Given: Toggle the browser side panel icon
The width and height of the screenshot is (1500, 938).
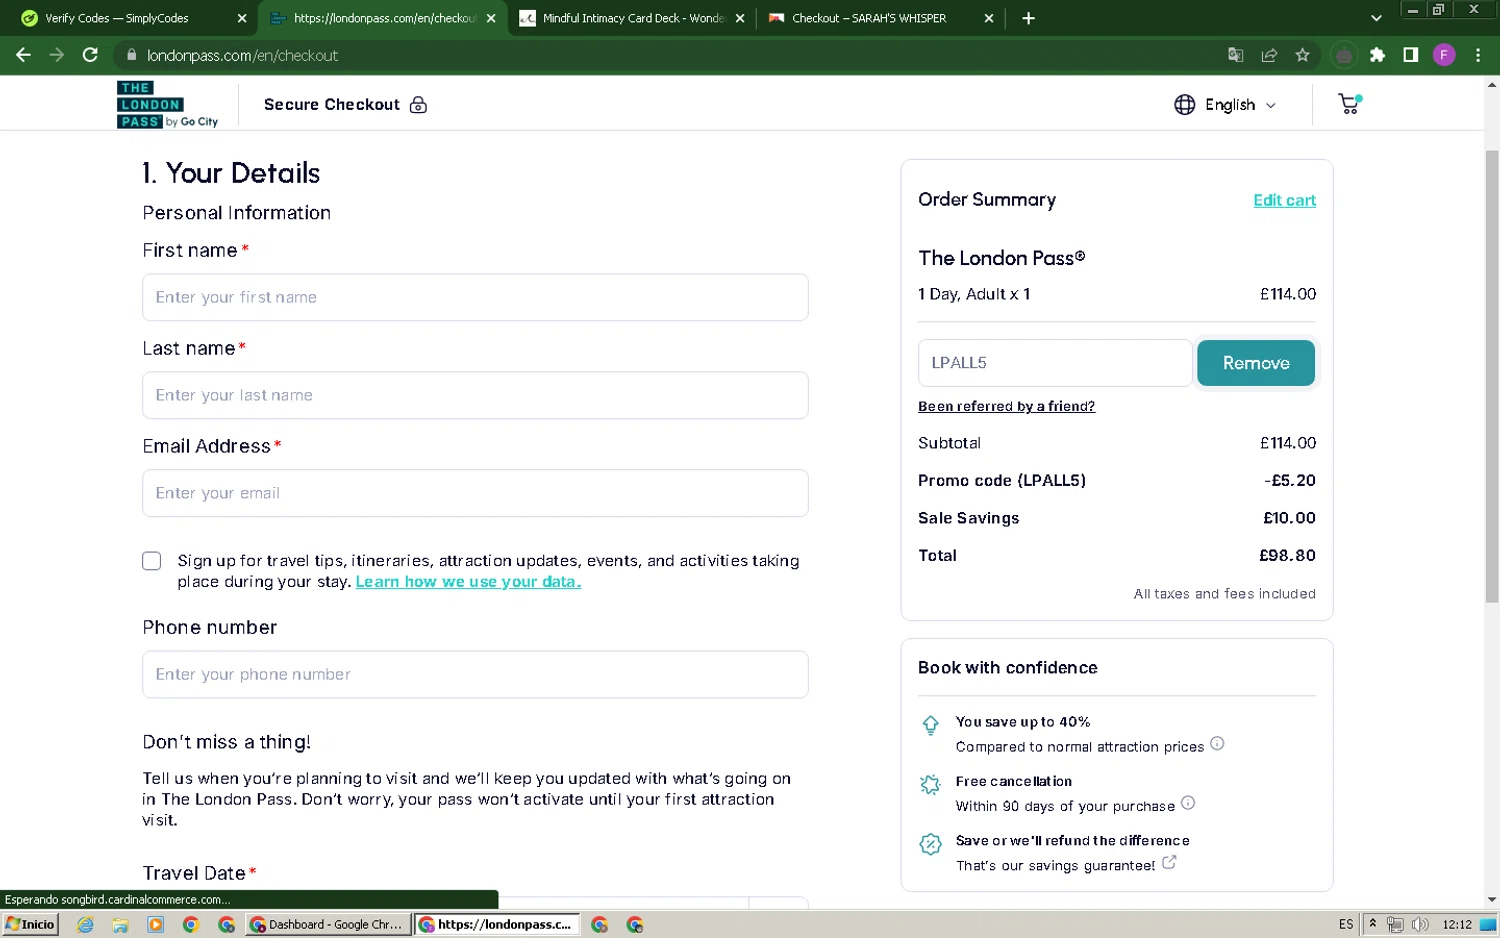Looking at the screenshot, I should [1410, 55].
